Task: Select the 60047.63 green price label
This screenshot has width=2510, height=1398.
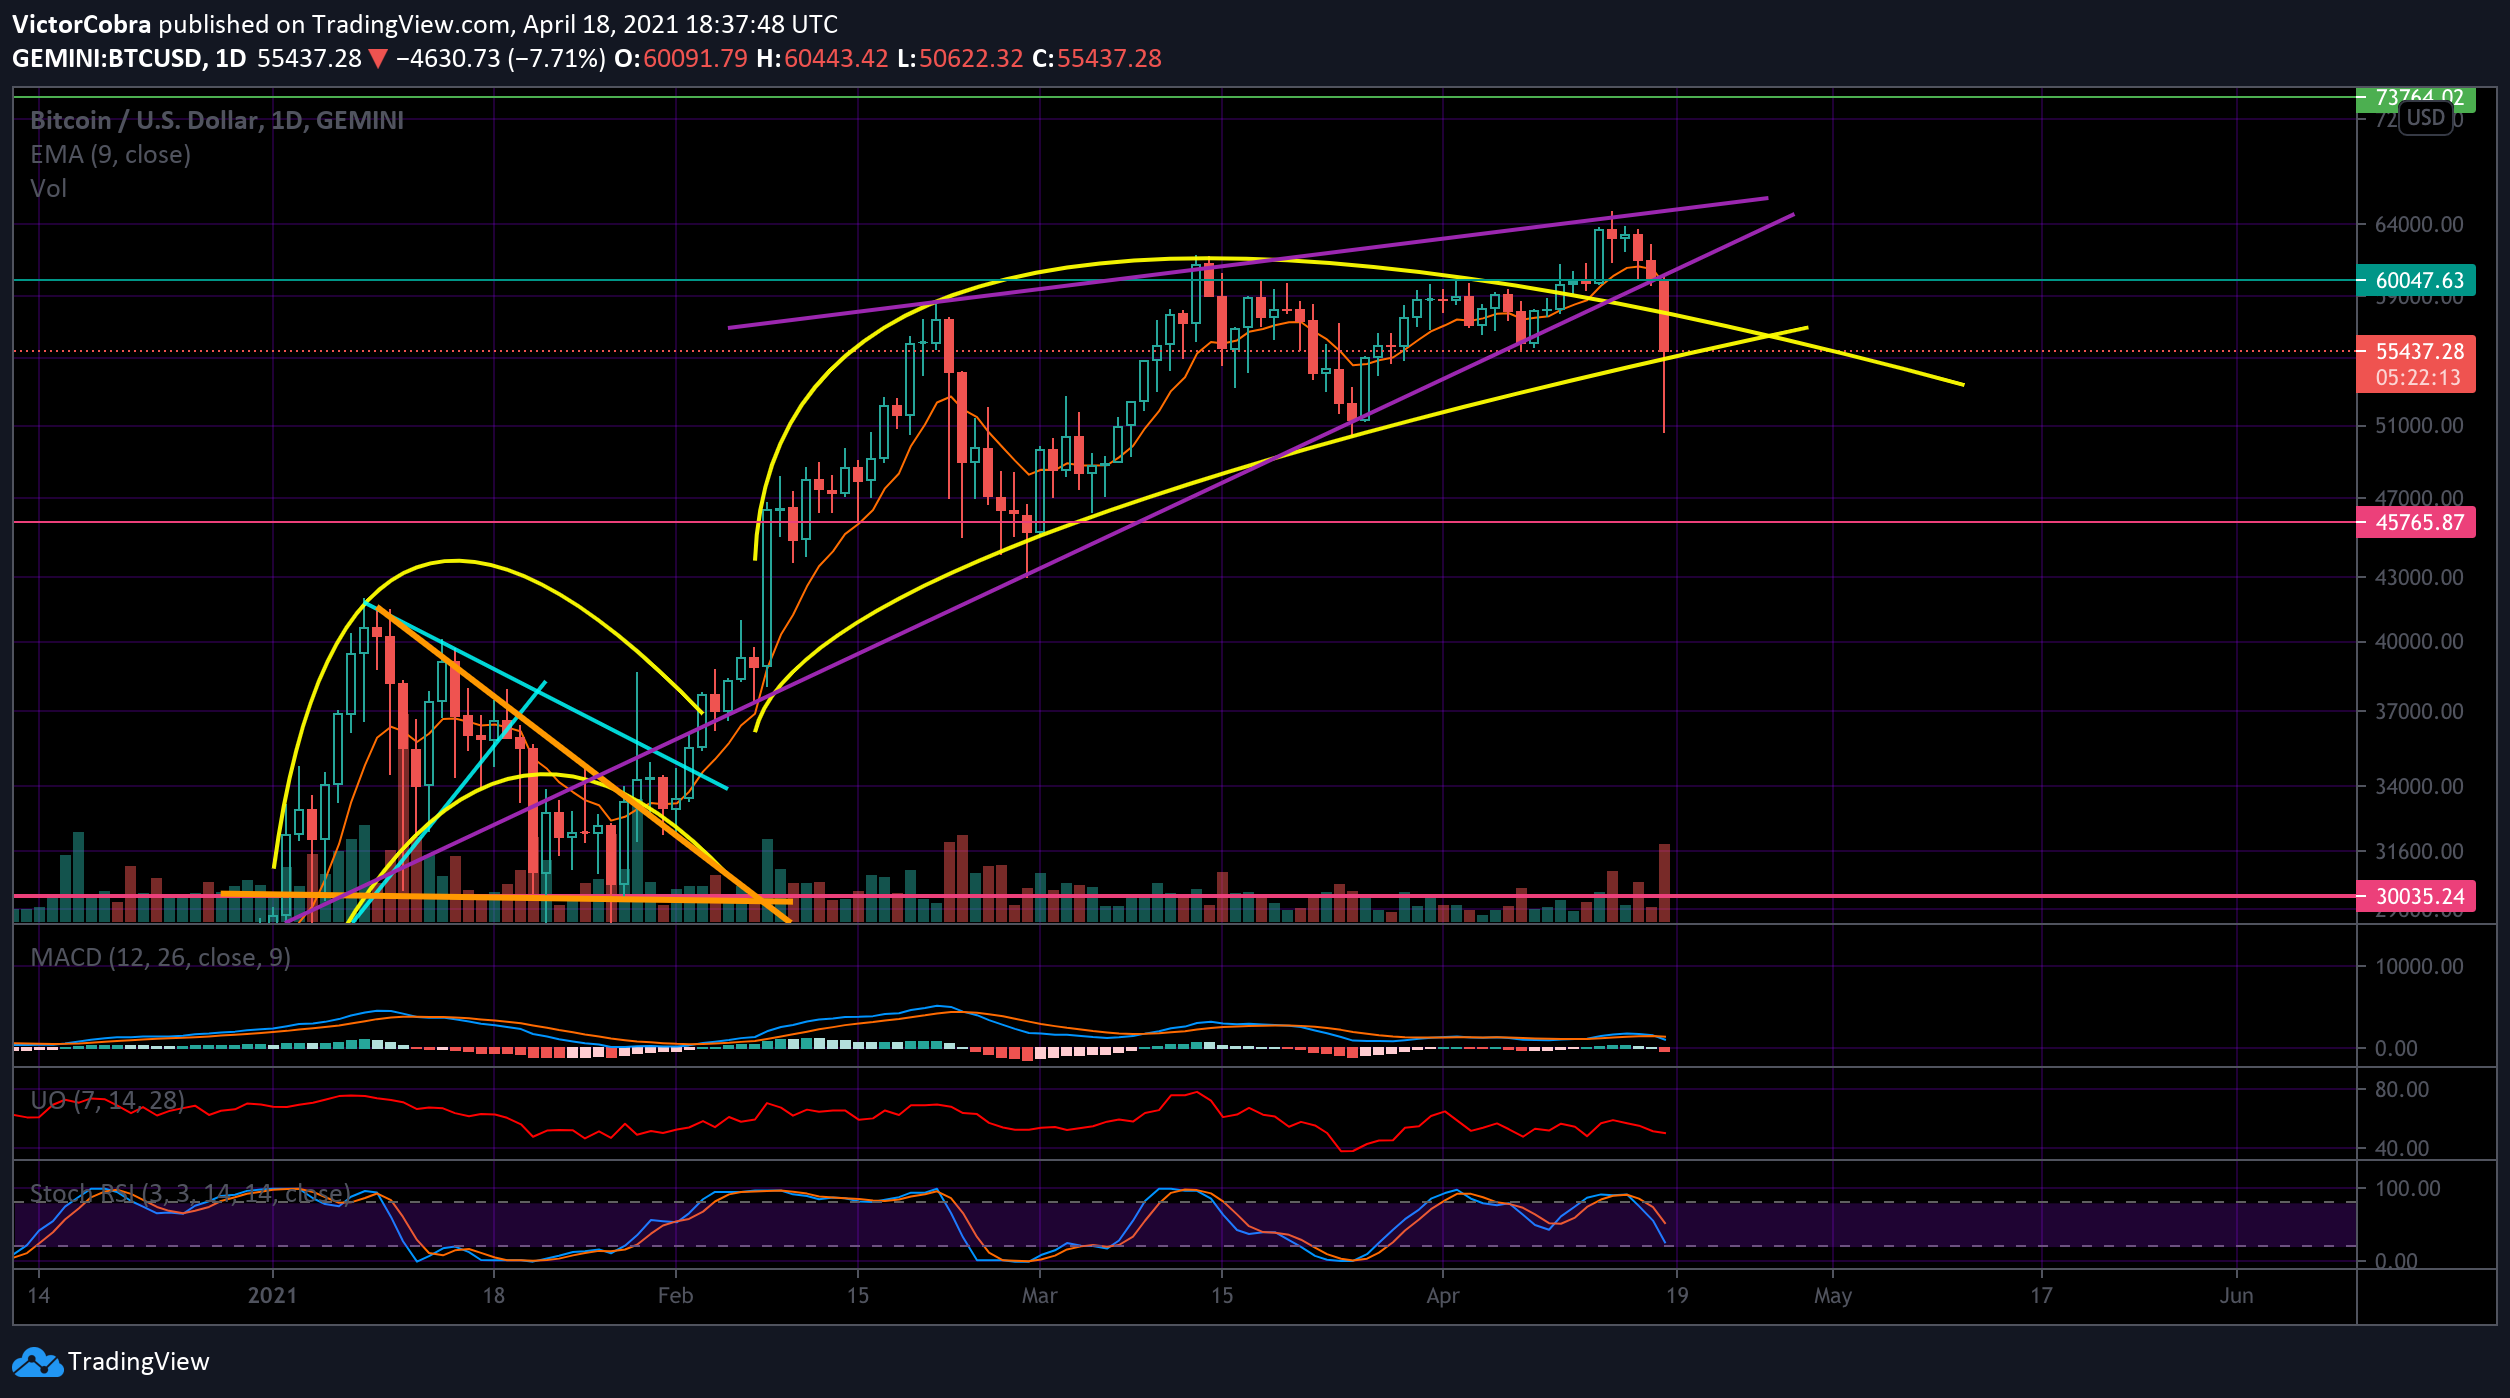Action: pos(2416,281)
